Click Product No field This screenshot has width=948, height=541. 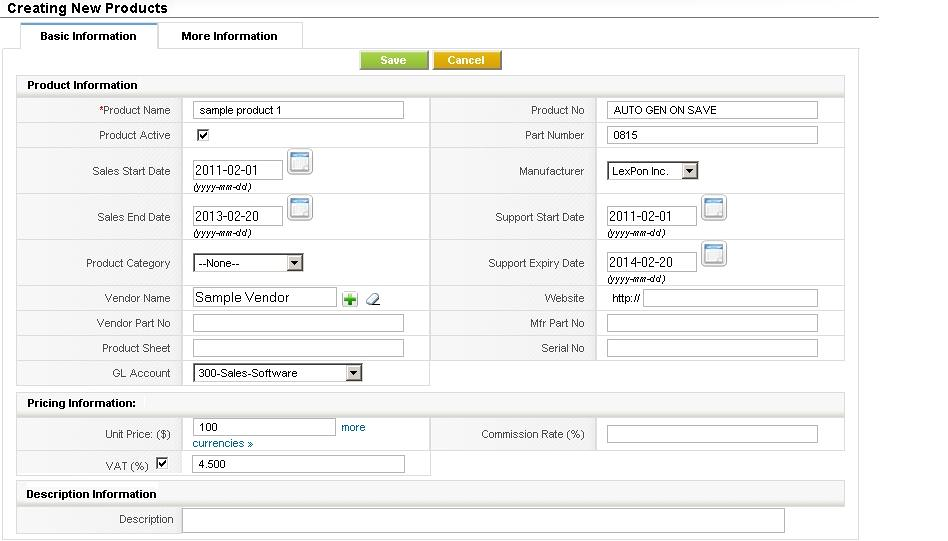click(712, 110)
